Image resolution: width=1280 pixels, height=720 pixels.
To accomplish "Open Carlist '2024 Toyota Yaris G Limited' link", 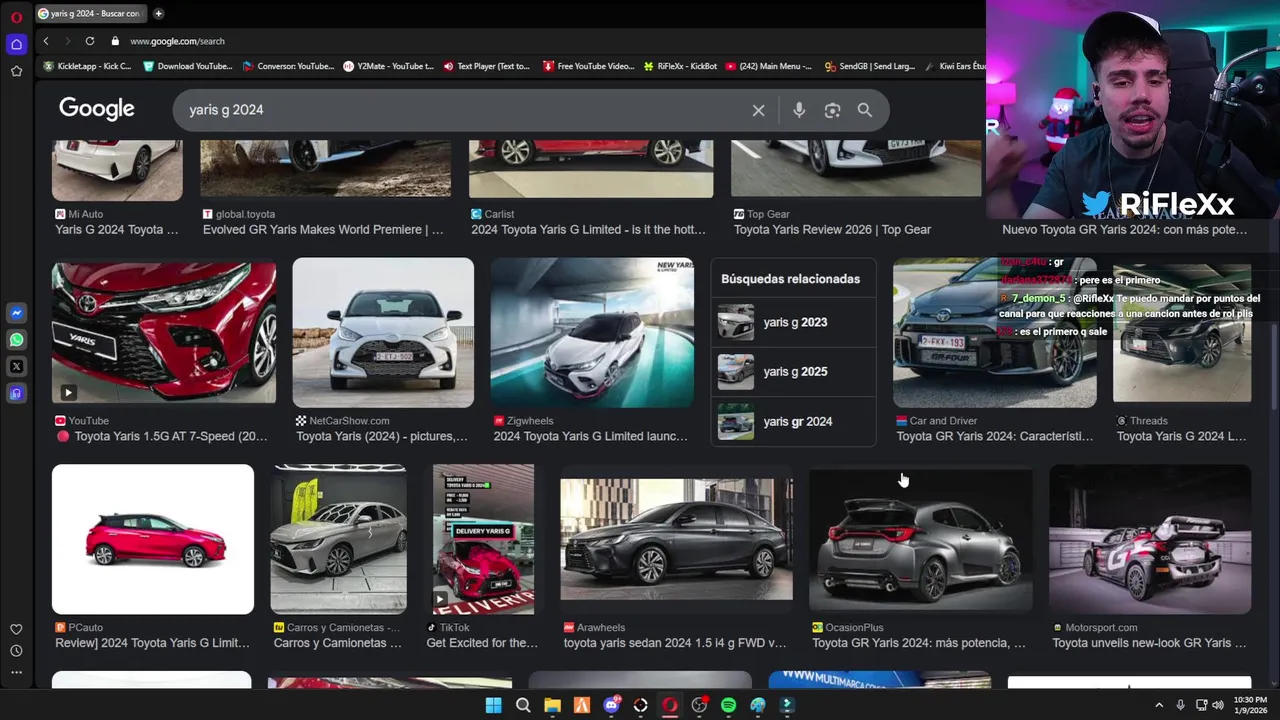I will 588,229.
